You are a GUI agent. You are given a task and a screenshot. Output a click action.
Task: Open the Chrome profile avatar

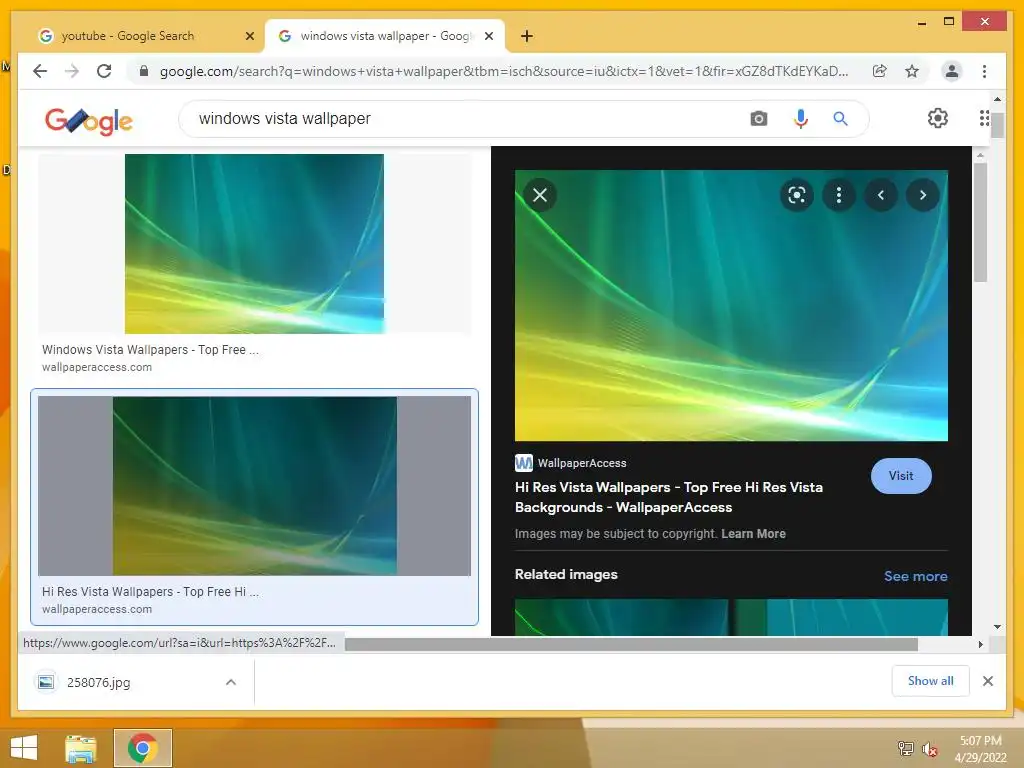(952, 71)
